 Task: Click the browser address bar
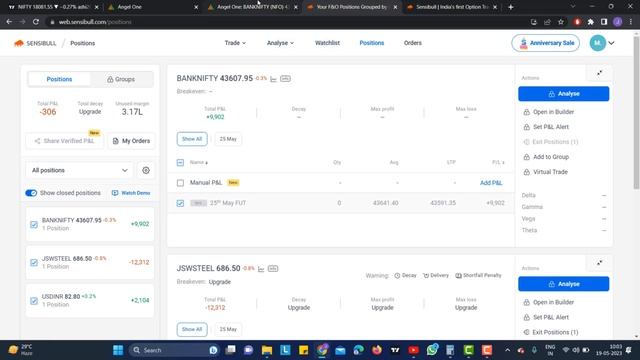(286, 22)
